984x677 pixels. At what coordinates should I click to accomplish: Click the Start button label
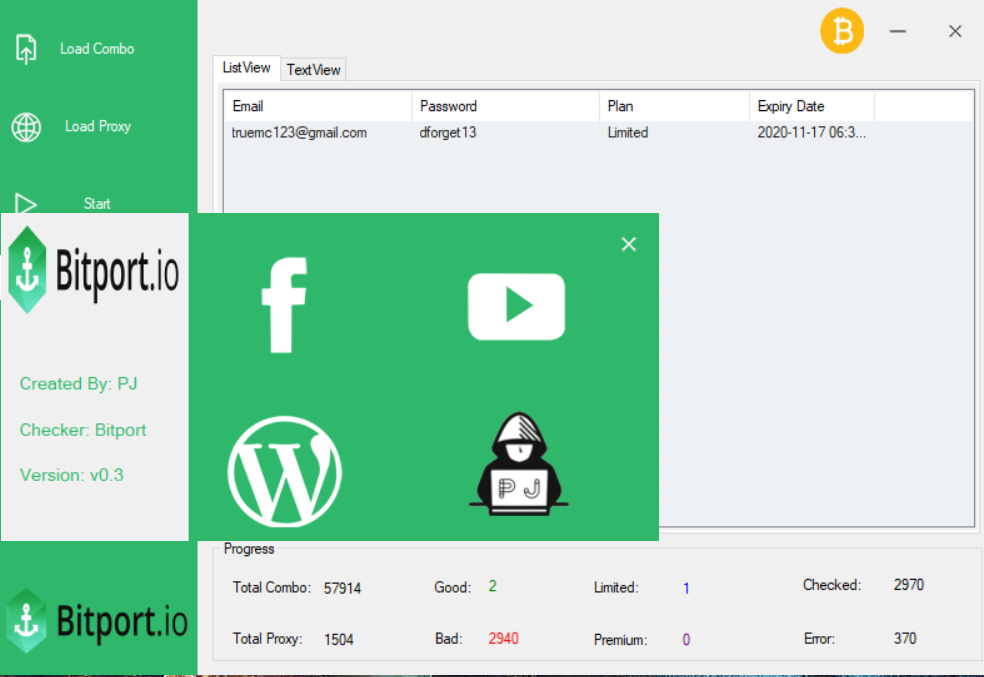[97, 203]
